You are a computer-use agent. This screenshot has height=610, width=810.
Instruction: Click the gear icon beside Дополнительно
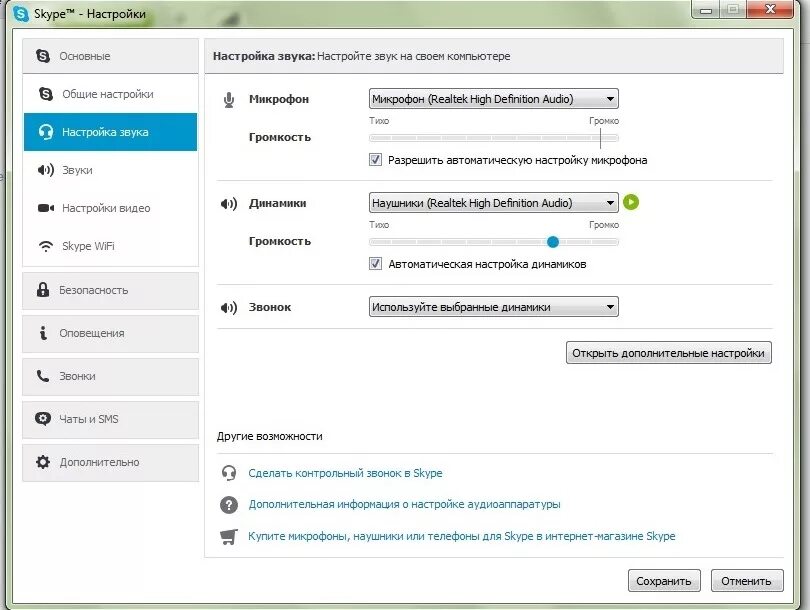tap(43, 462)
